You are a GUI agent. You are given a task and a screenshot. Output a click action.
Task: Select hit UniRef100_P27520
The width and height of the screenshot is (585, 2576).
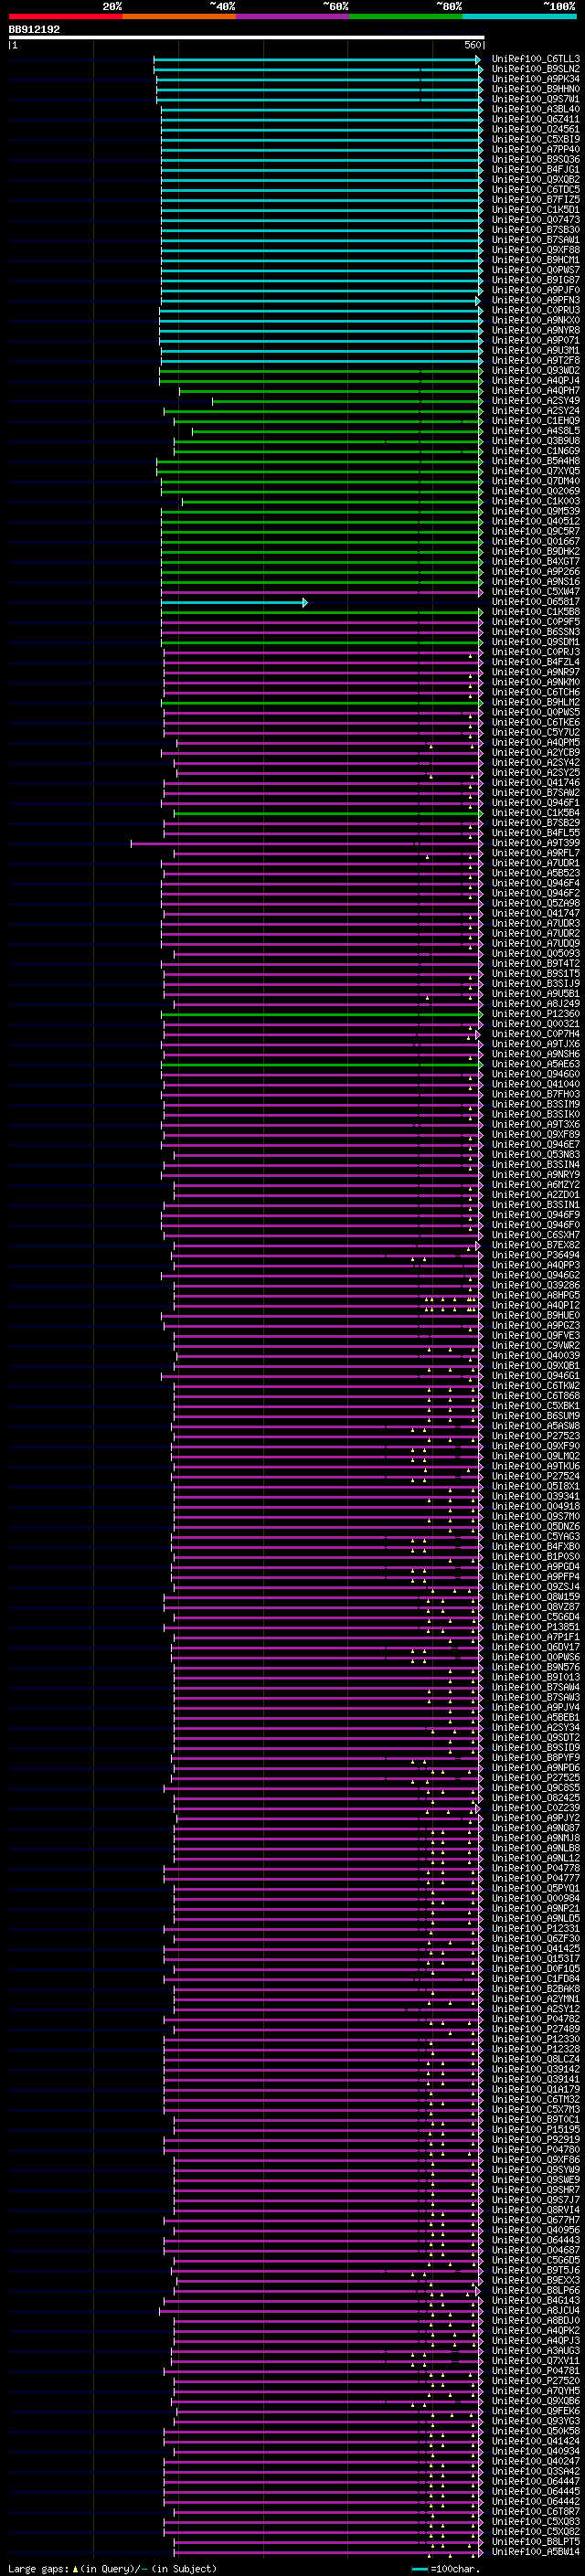(535, 2380)
